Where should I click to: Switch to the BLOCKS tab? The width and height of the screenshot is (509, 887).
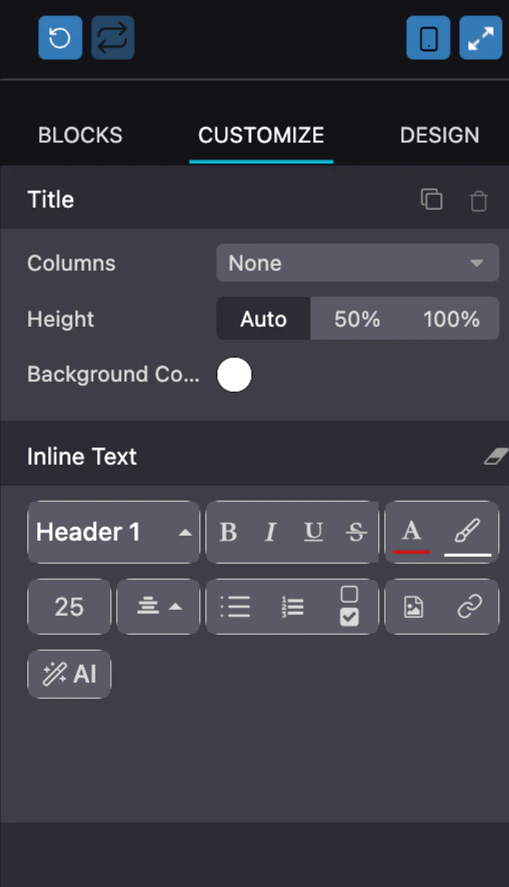click(x=80, y=135)
